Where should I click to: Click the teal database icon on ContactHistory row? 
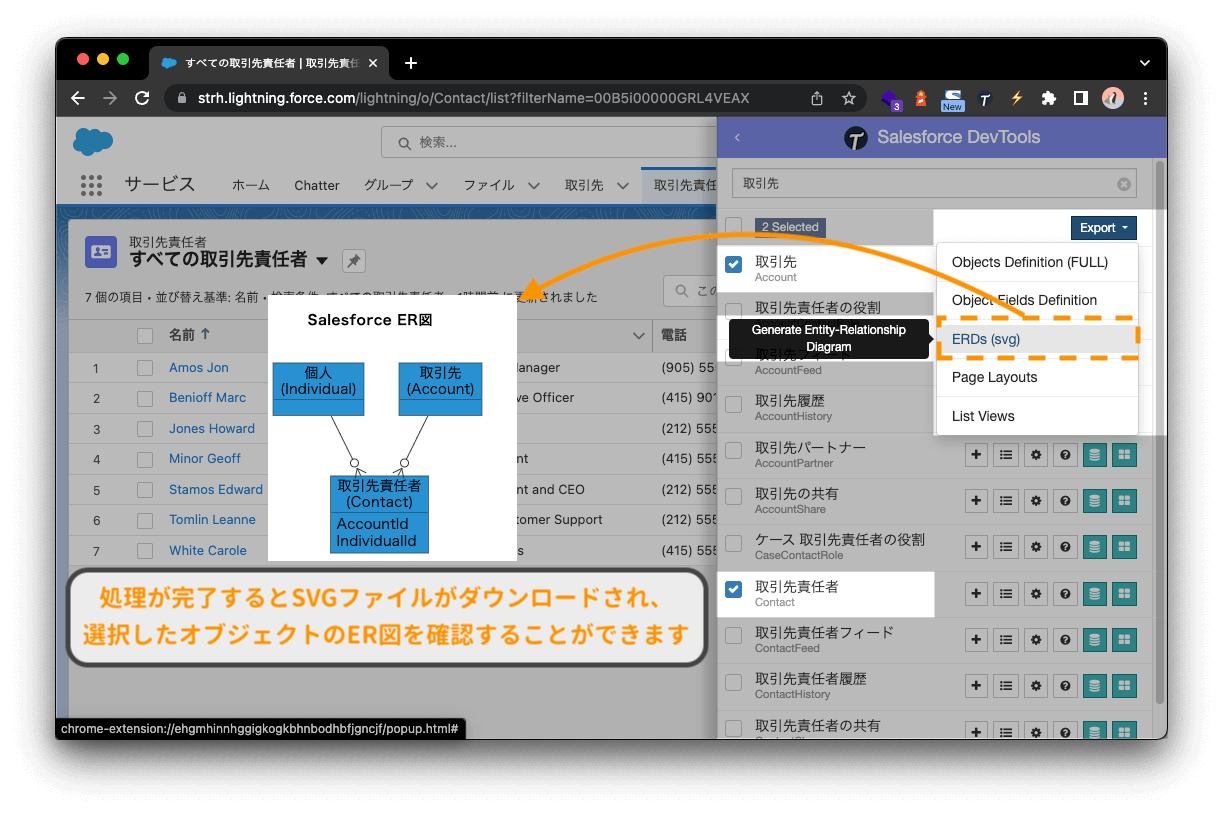[x=1094, y=686]
